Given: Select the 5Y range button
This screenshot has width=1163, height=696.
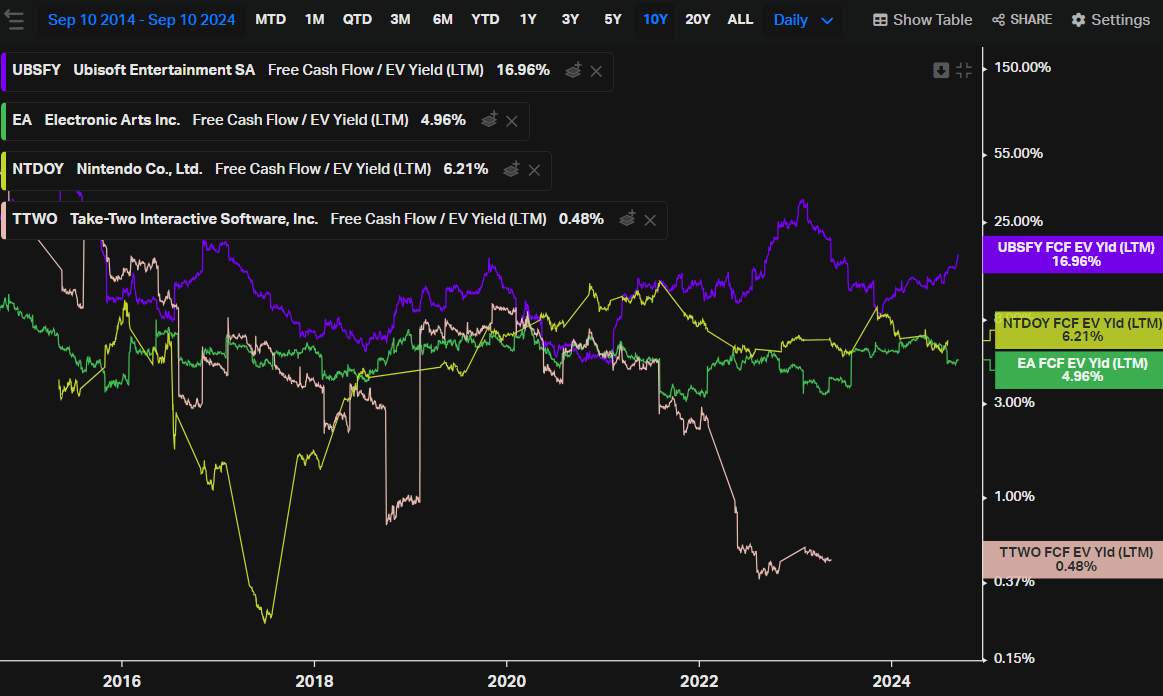Looking at the screenshot, I should pyautogui.click(x=613, y=18).
